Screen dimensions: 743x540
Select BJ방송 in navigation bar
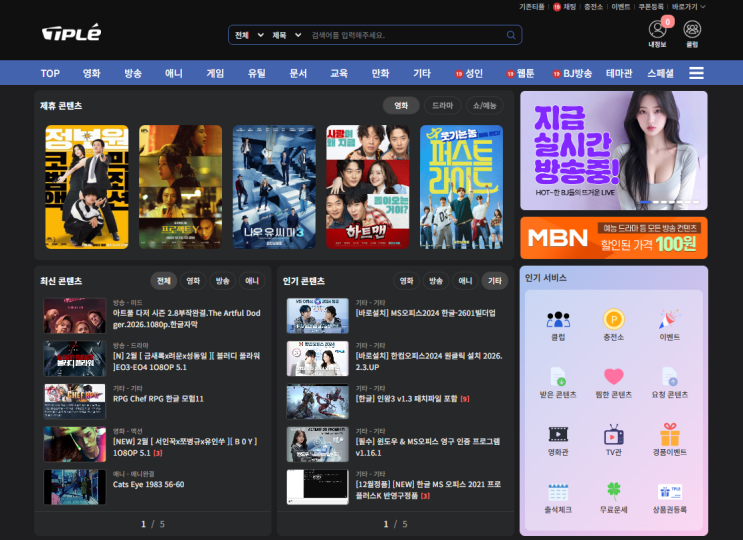[x=572, y=73]
